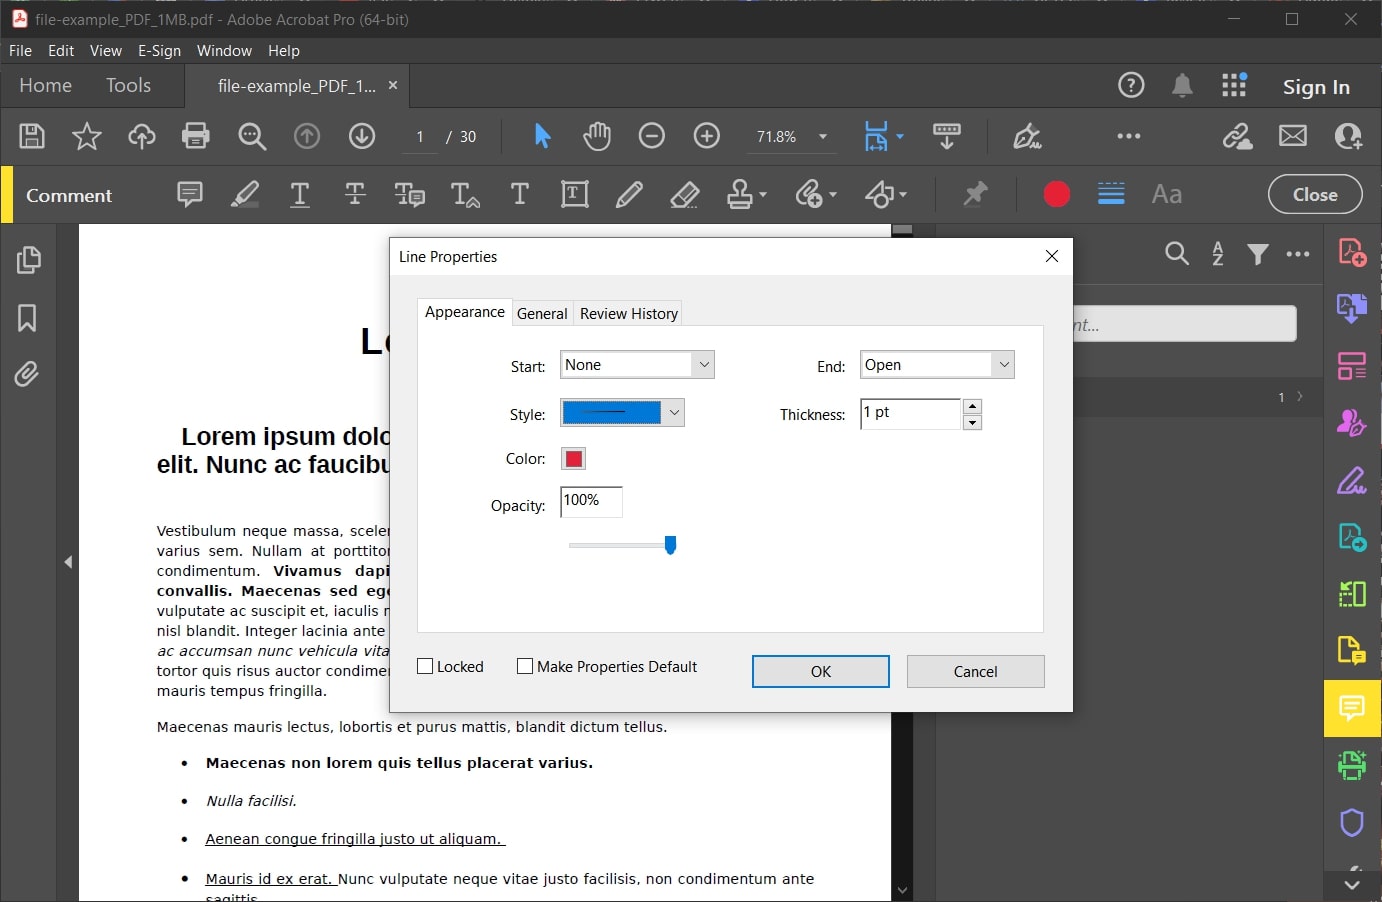Enable the Locked checkbox
The image size is (1382, 902).
[x=424, y=665]
